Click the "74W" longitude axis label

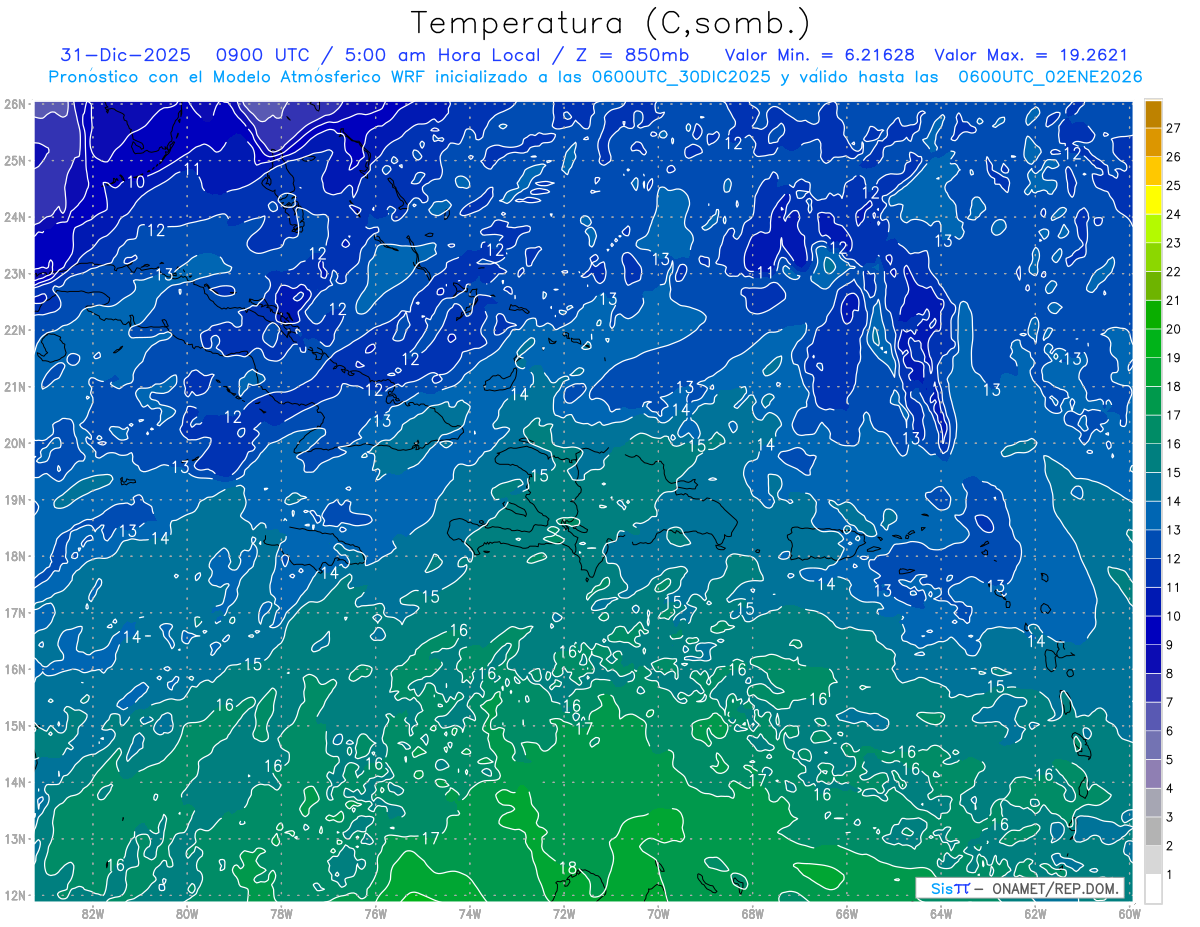[x=470, y=913]
